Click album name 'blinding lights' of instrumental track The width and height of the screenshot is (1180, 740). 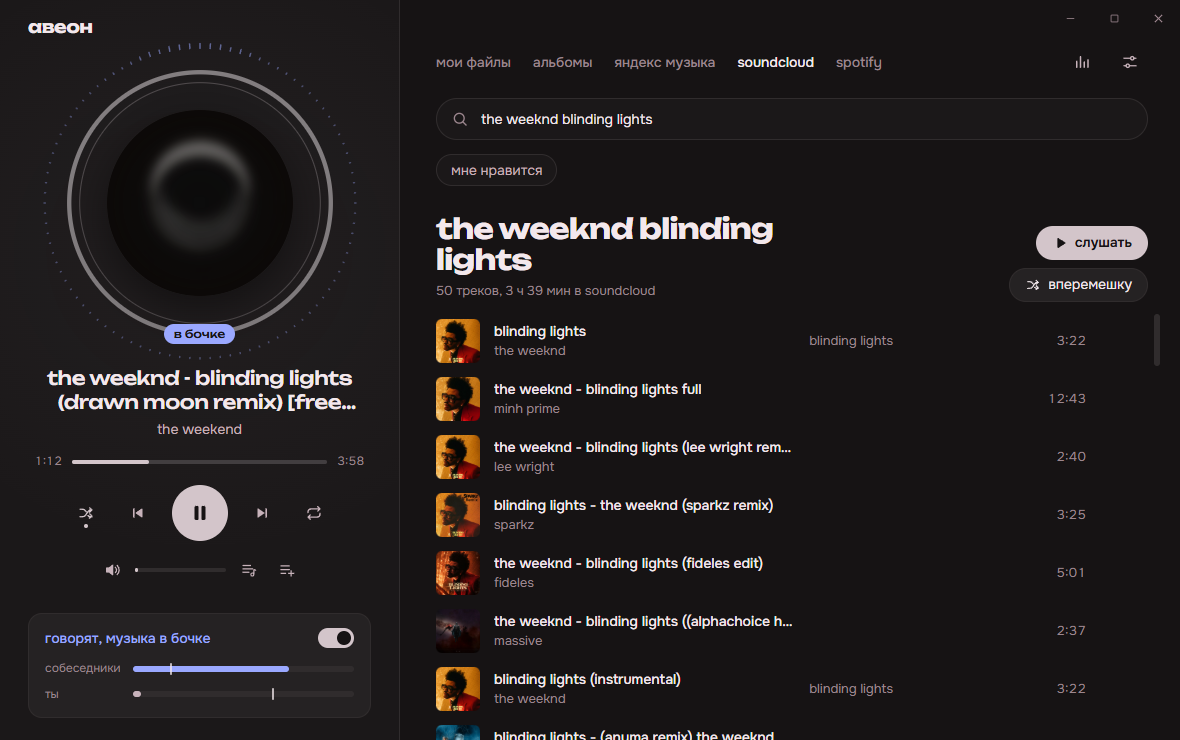pos(851,689)
